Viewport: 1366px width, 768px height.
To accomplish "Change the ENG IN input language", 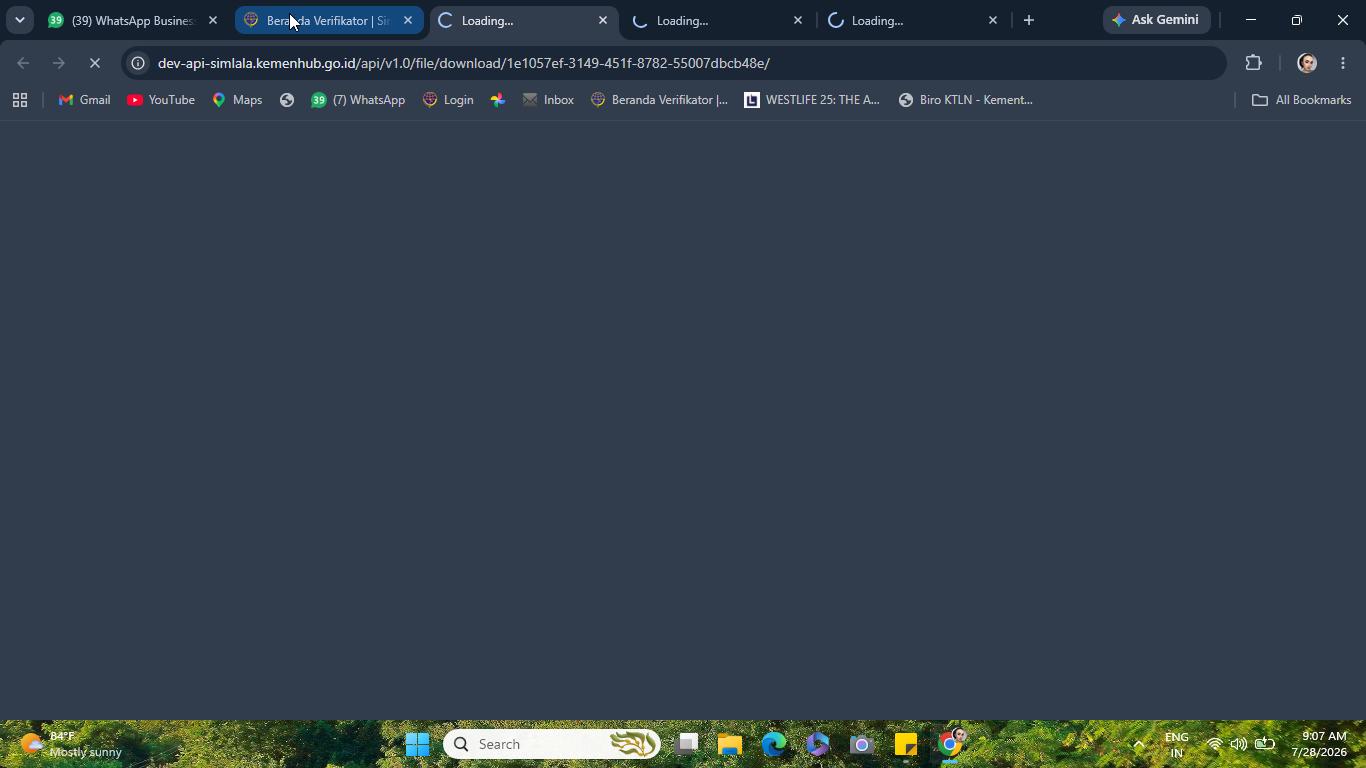I will pos(1177,744).
